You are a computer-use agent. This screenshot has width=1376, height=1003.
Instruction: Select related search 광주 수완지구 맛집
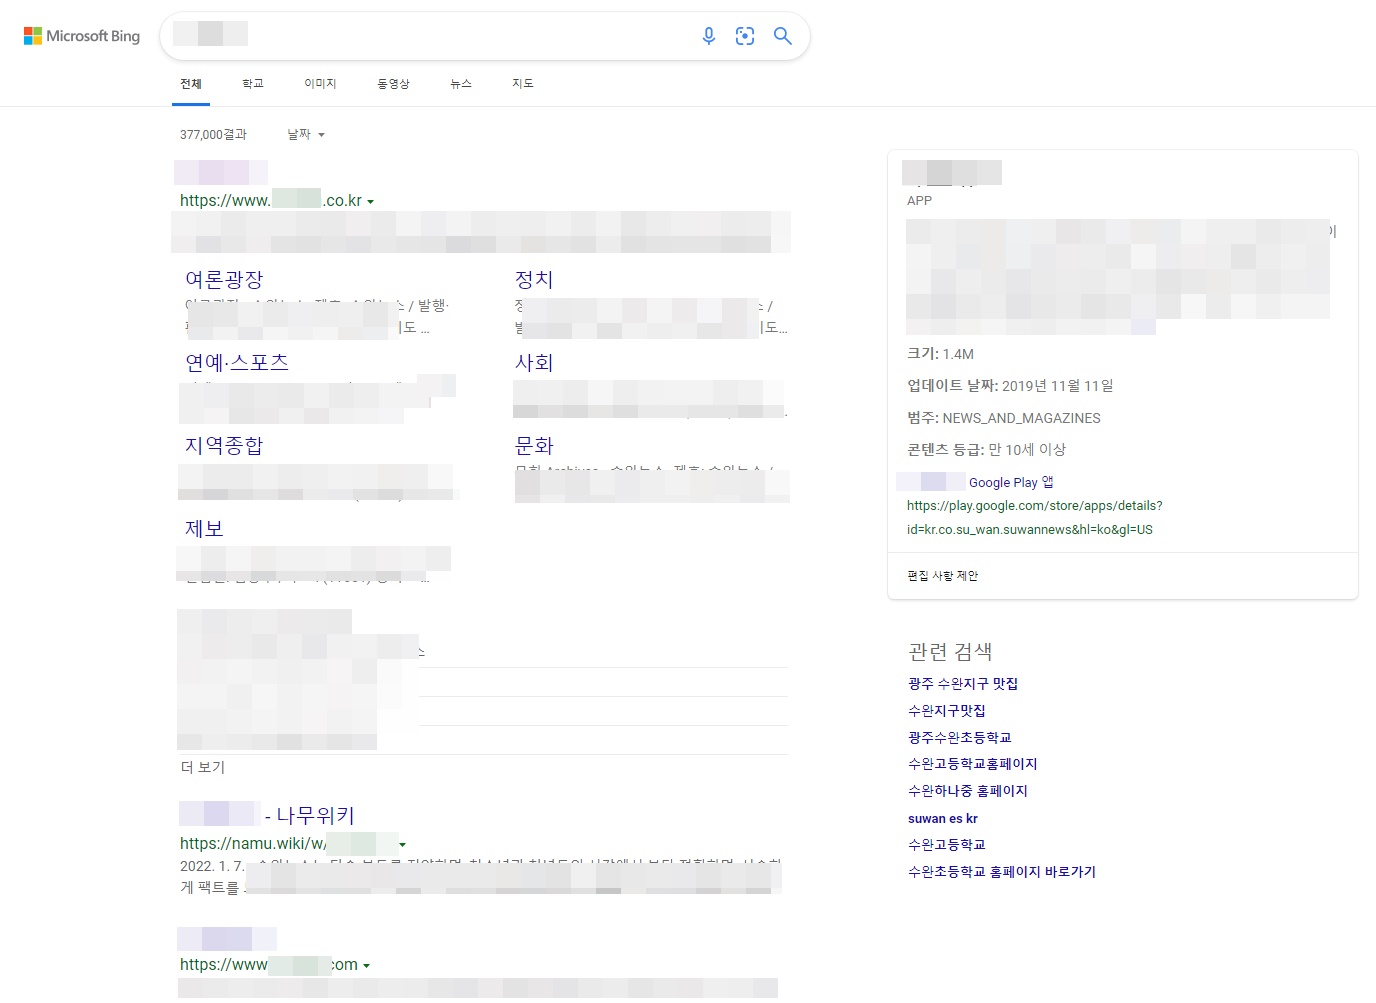coord(962,684)
